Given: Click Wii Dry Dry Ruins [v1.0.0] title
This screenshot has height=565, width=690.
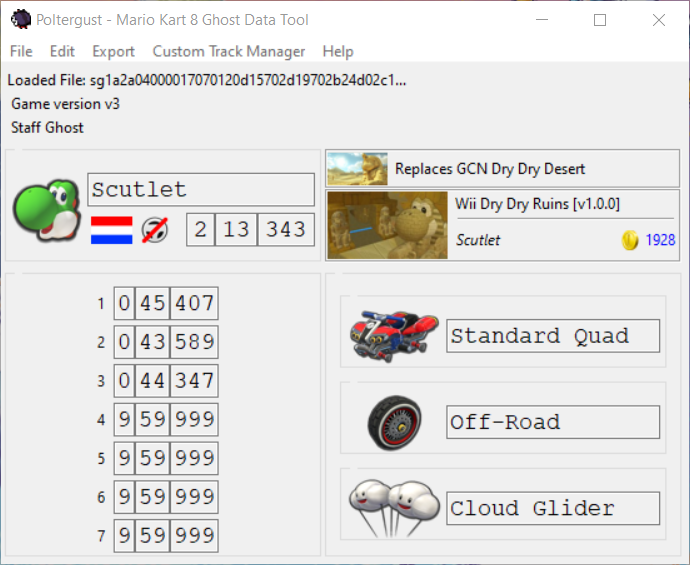Looking at the screenshot, I should point(537,204).
